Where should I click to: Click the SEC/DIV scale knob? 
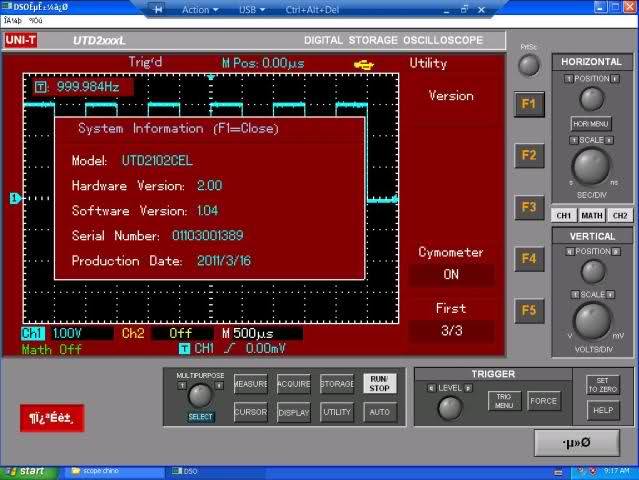591,166
